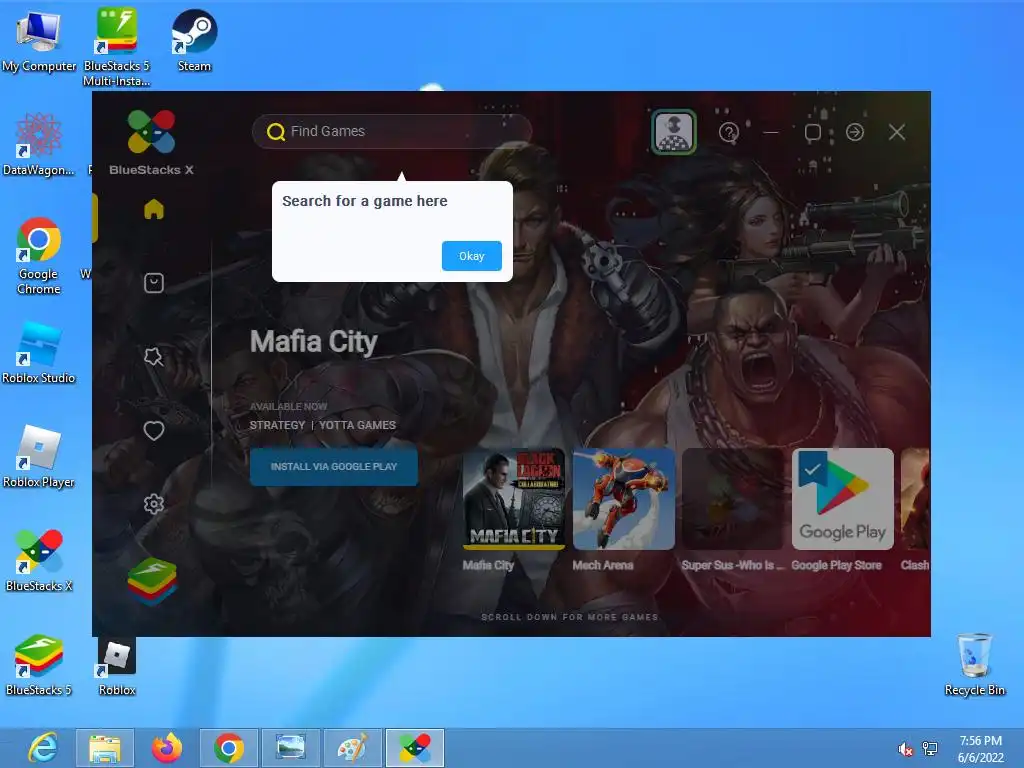The height and width of the screenshot is (768, 1024).
Task: Open Steam desktop shortcut
Action: (194, 40)
